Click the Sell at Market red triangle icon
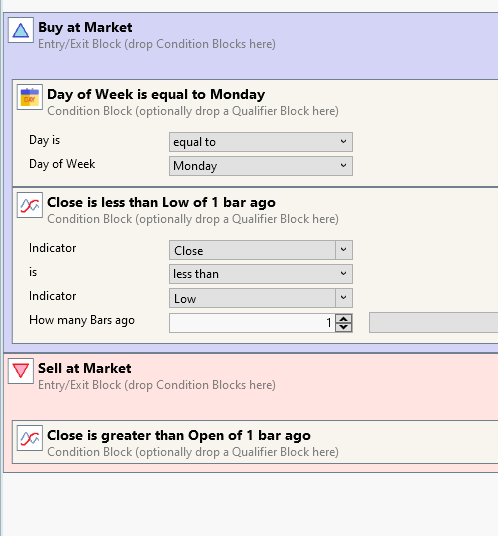498x536 pixels. click(21, 371)
